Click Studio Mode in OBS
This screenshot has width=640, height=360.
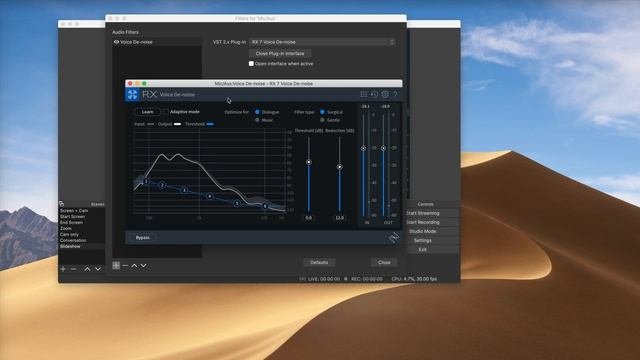[422, 231]
